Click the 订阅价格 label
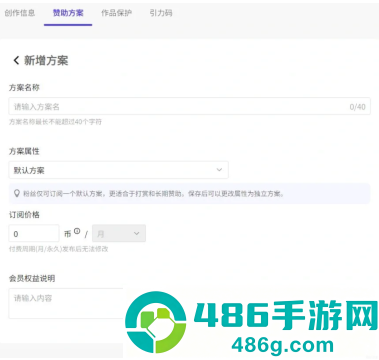 click(x=24, y=215)
